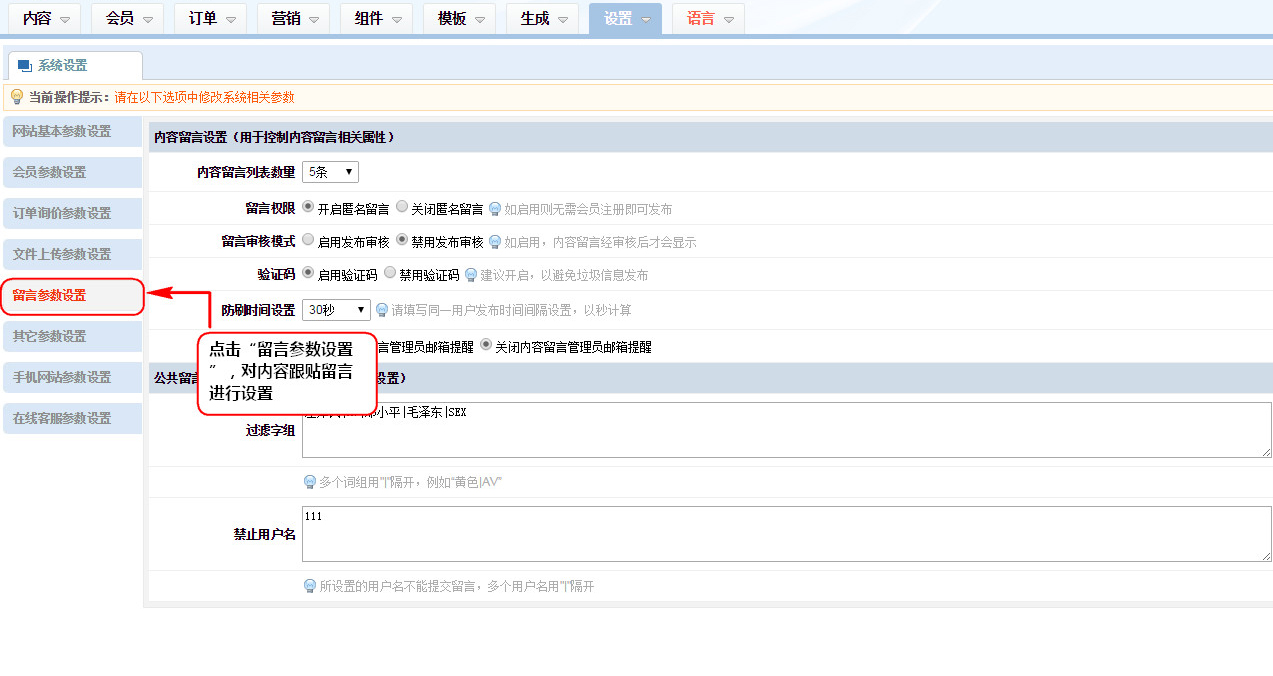Click hint icon beside 禁用验证码 option
Image resolution: width=1273 pixels, height=676 pixels.
[470, 275]
